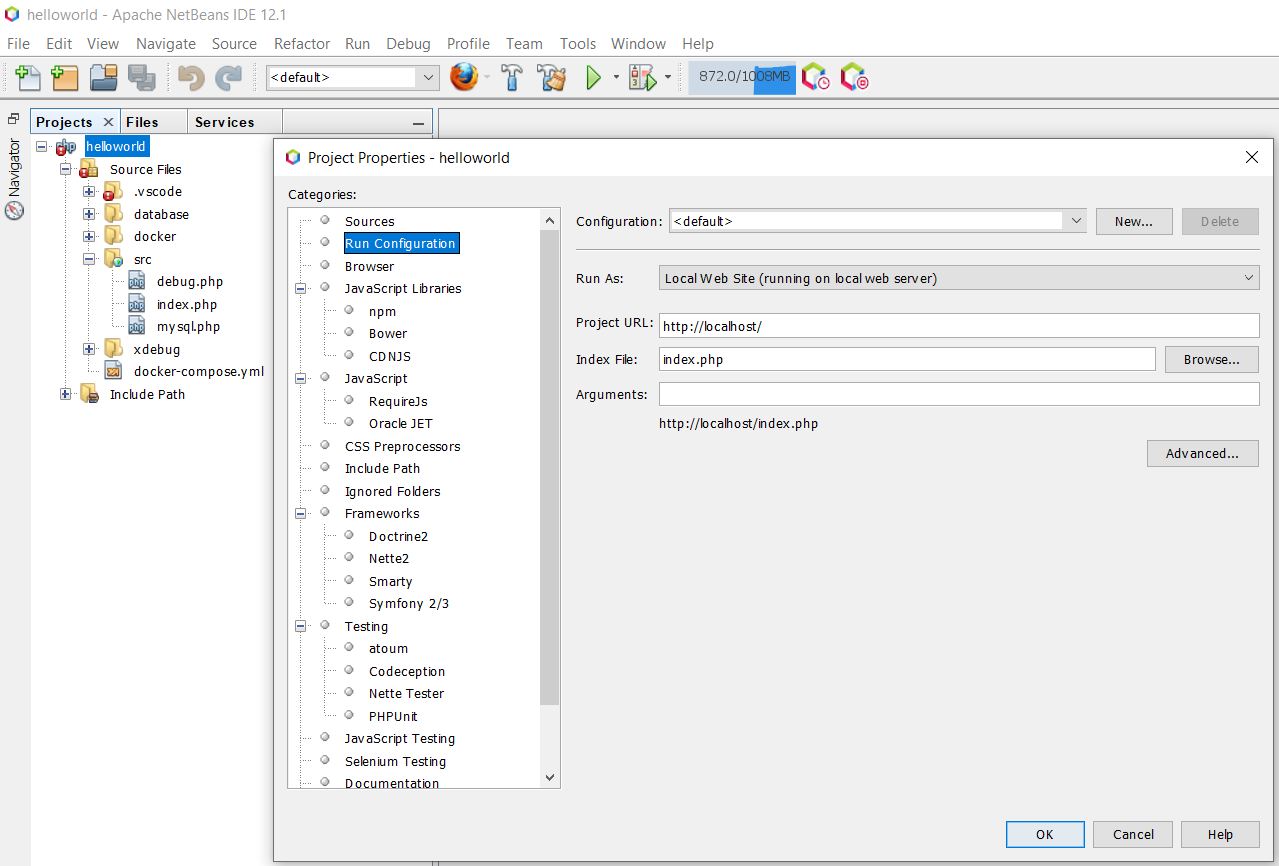Click the docker-compose.yml file icon
Viewport: 1279px width, 866px height.
coord(114,372)
